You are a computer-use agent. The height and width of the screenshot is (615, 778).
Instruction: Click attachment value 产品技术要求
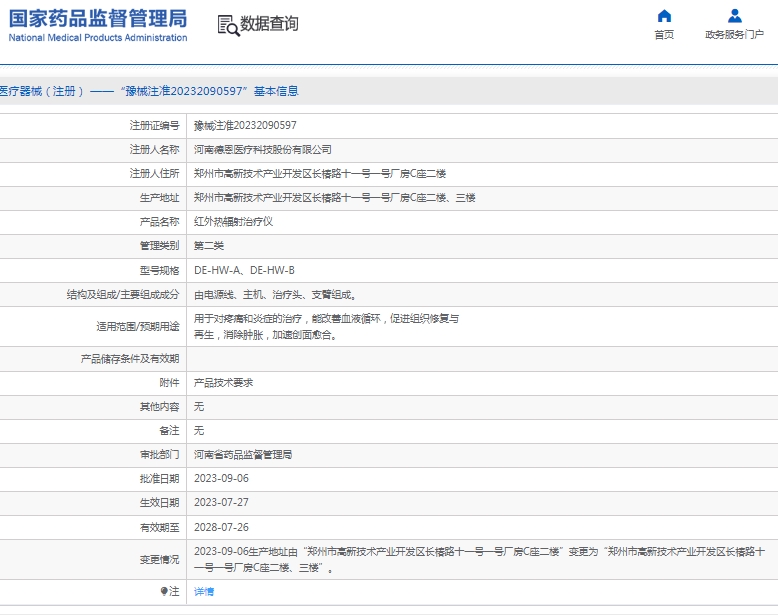click(223, 382)
